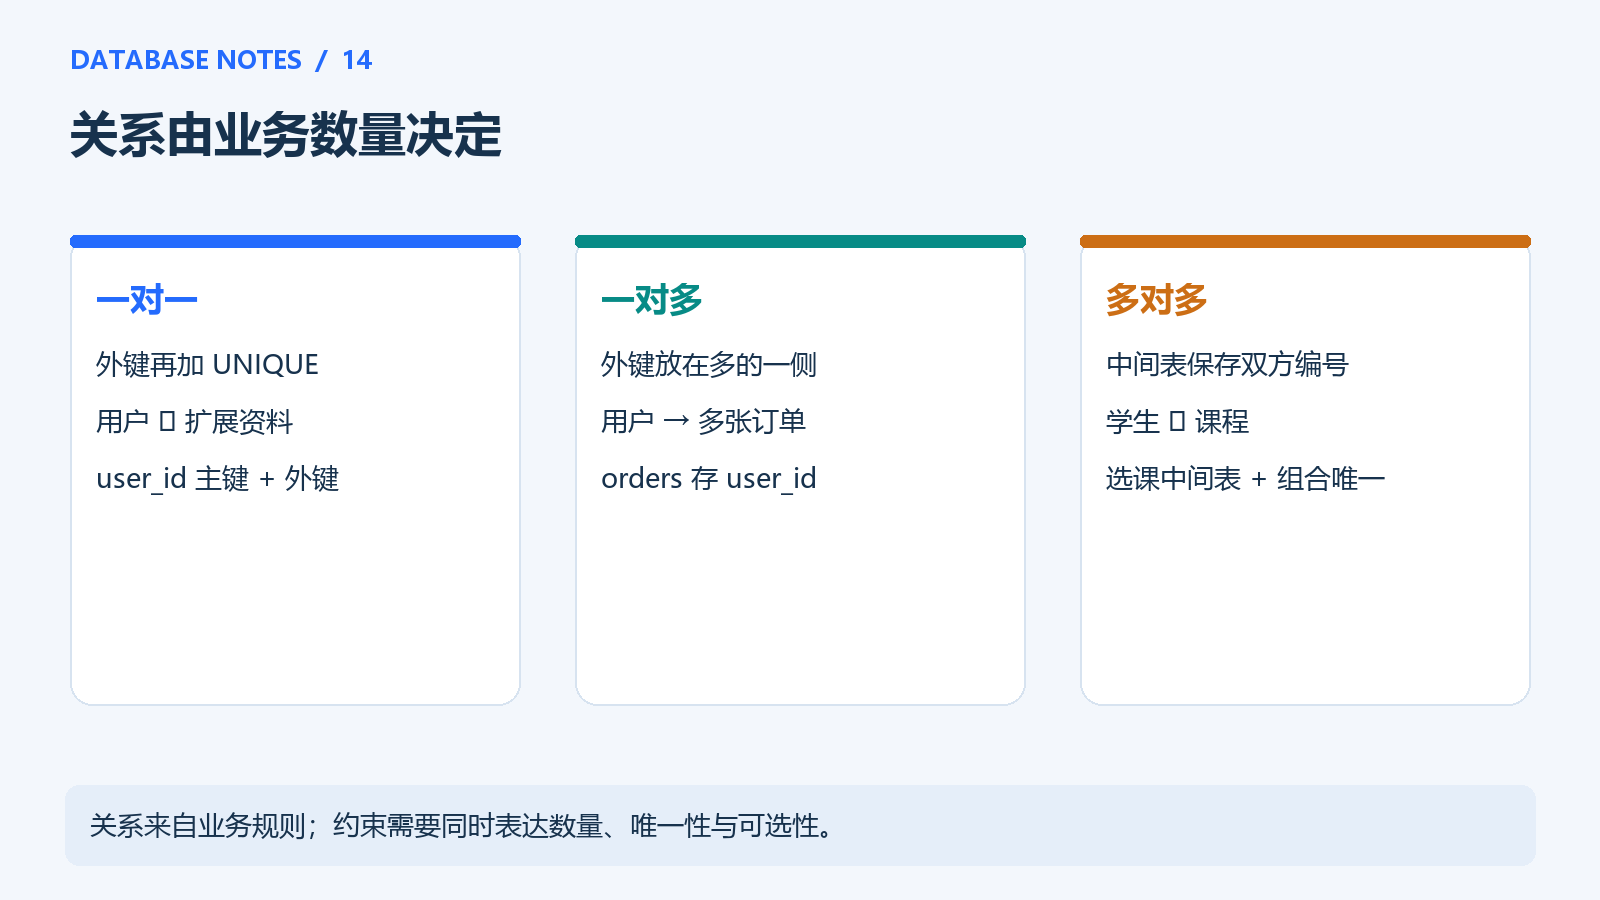This screenshot has width=1600, height=900.
Task: Select the line 选课中间表 + 组合唯一
Action: point(1246,479)
